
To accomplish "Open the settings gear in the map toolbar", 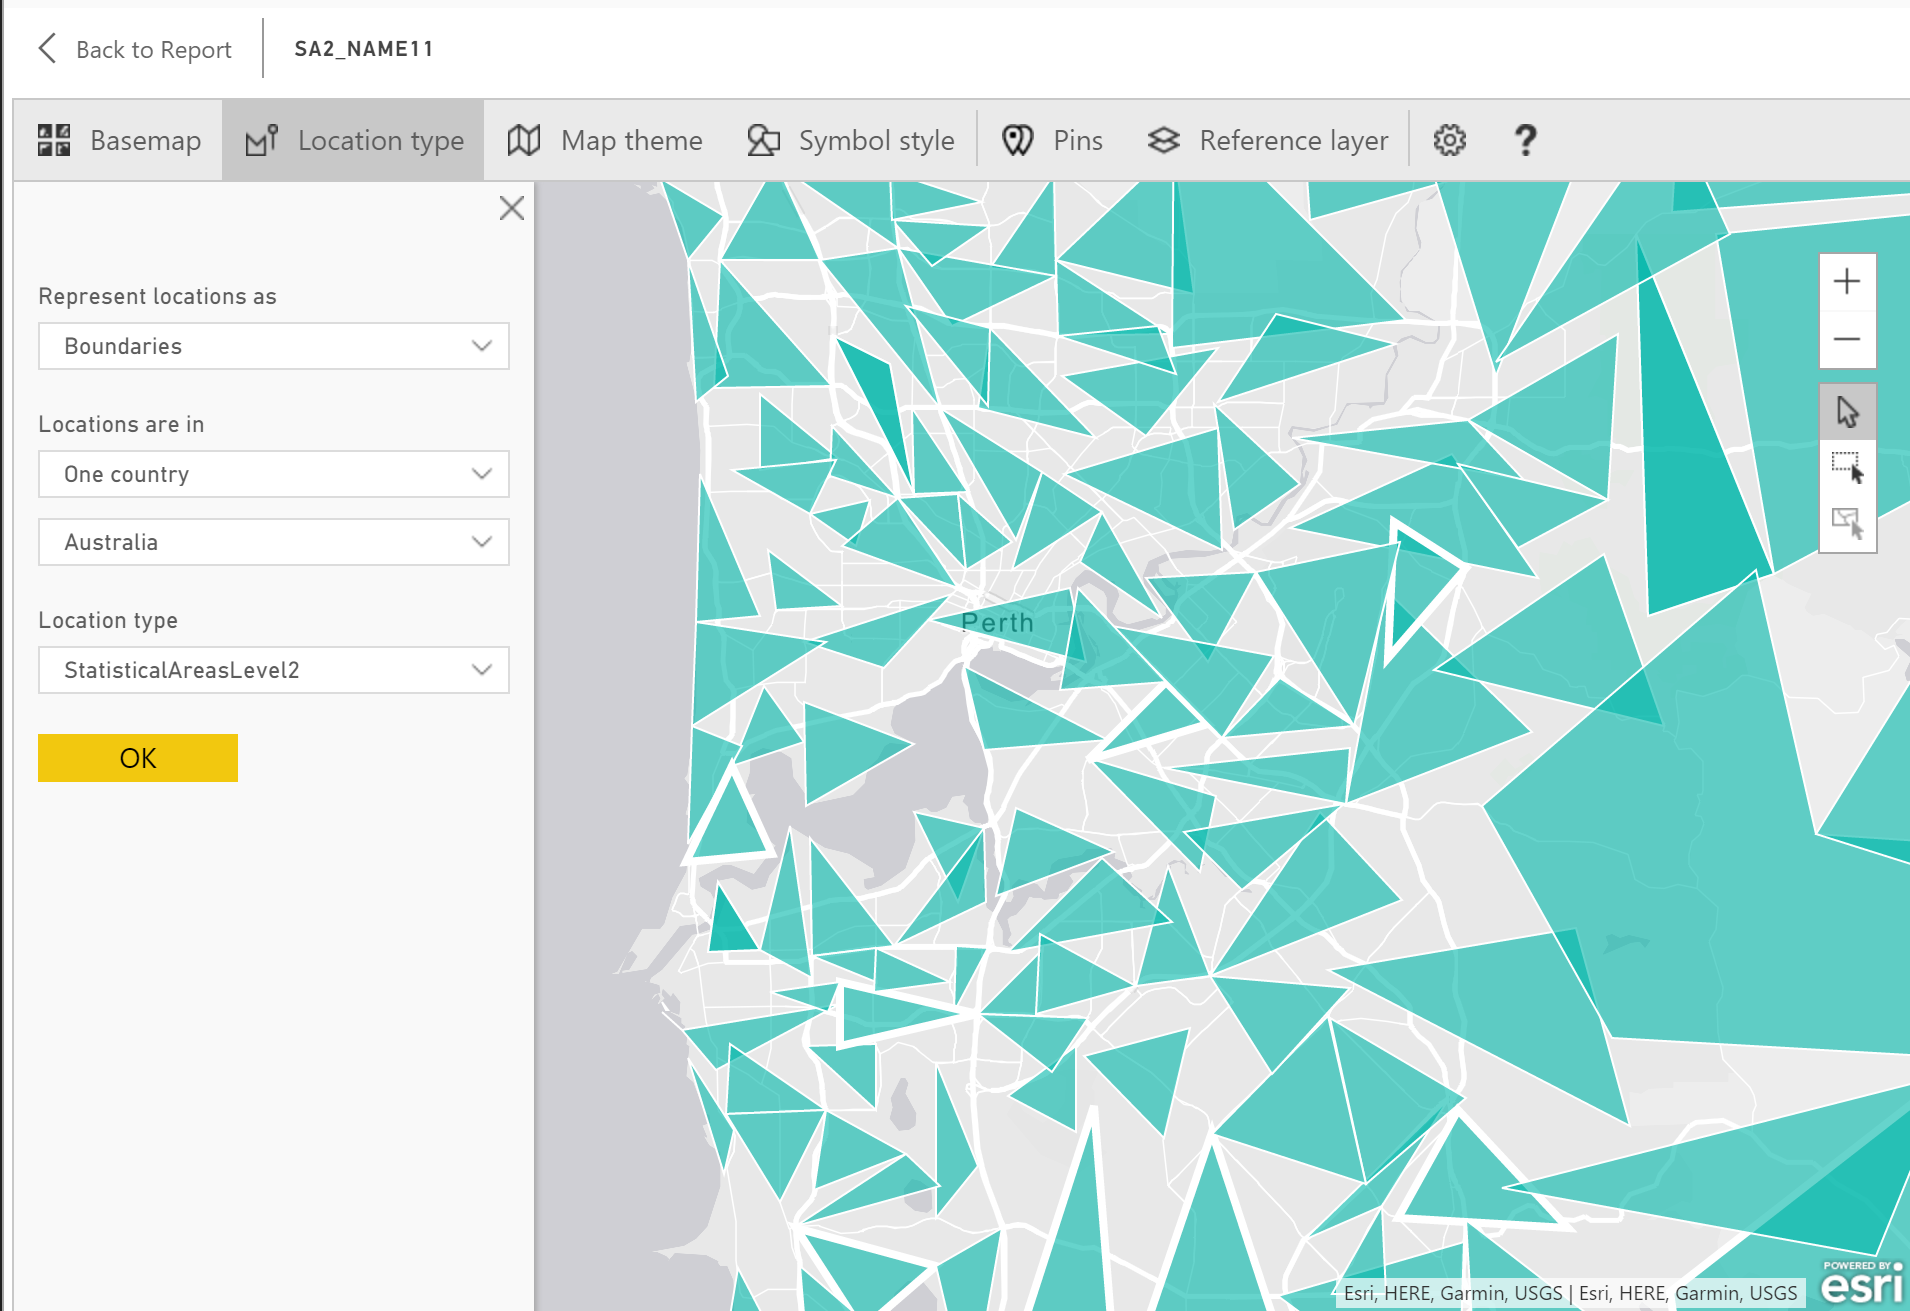I will (1450, 140).
